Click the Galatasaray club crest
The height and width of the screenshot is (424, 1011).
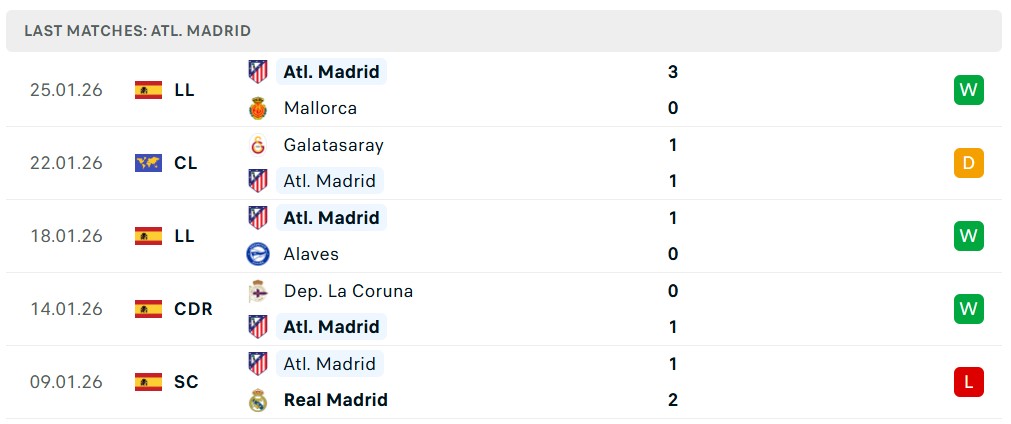coord(258,145)
